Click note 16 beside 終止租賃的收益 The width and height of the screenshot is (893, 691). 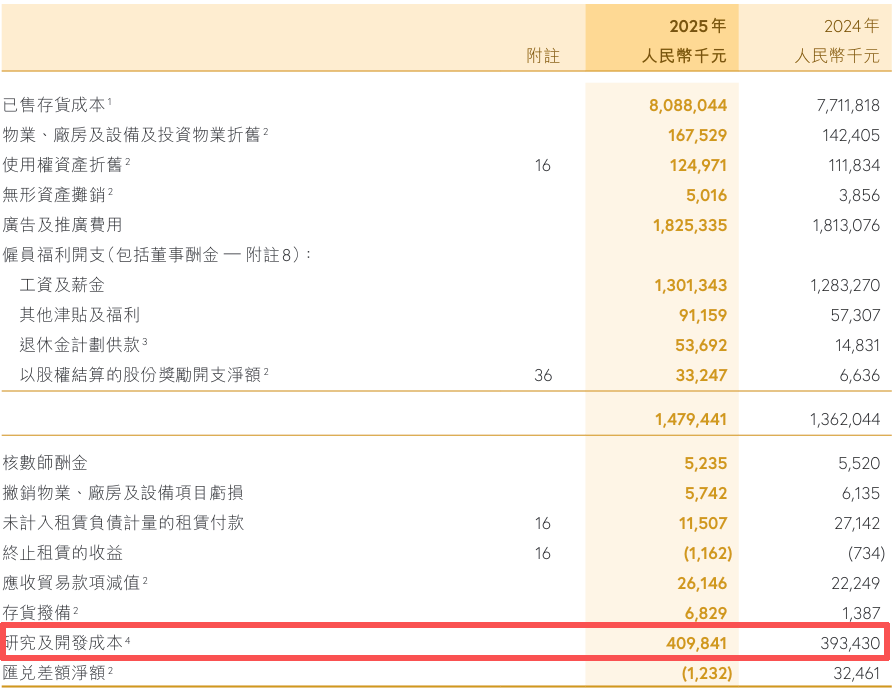(543, 553)
